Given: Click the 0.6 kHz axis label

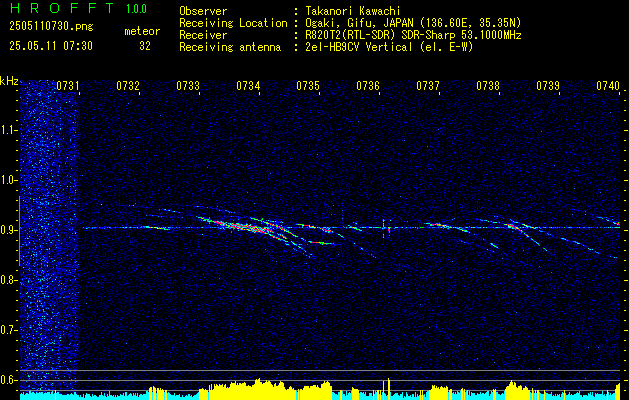Looking at the screenshot, I should [9, 380].
